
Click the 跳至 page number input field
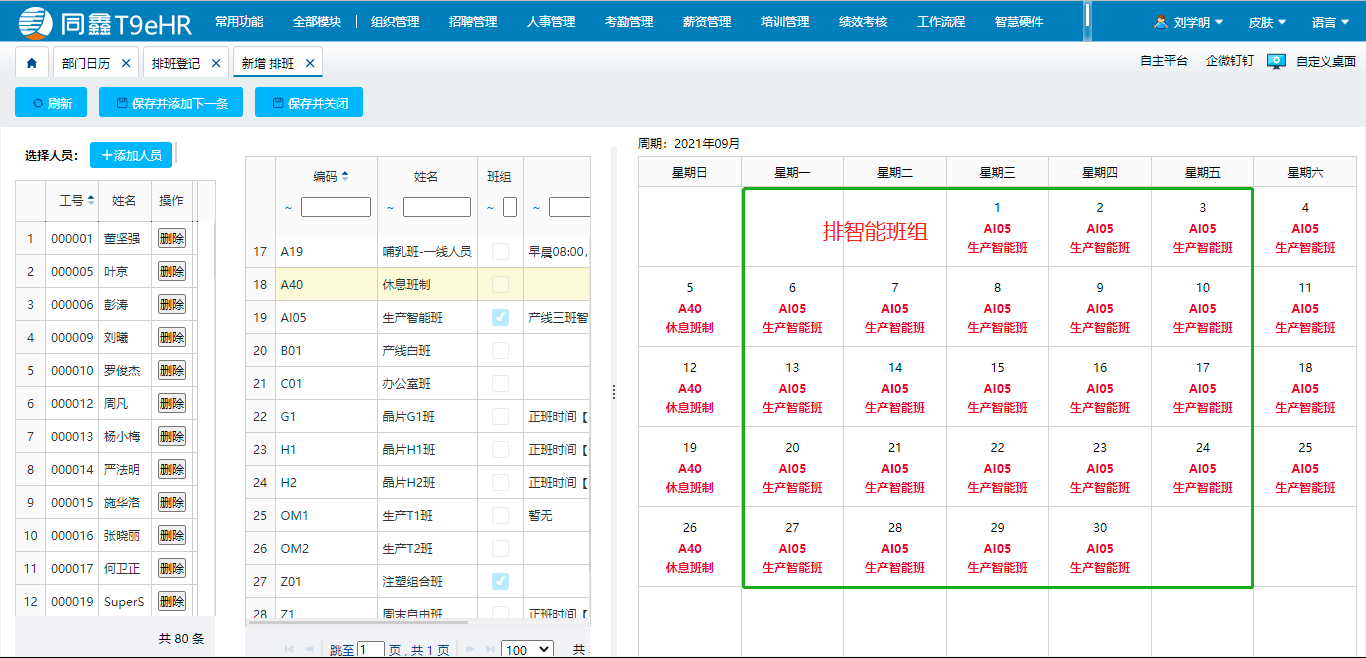point(370,648)
